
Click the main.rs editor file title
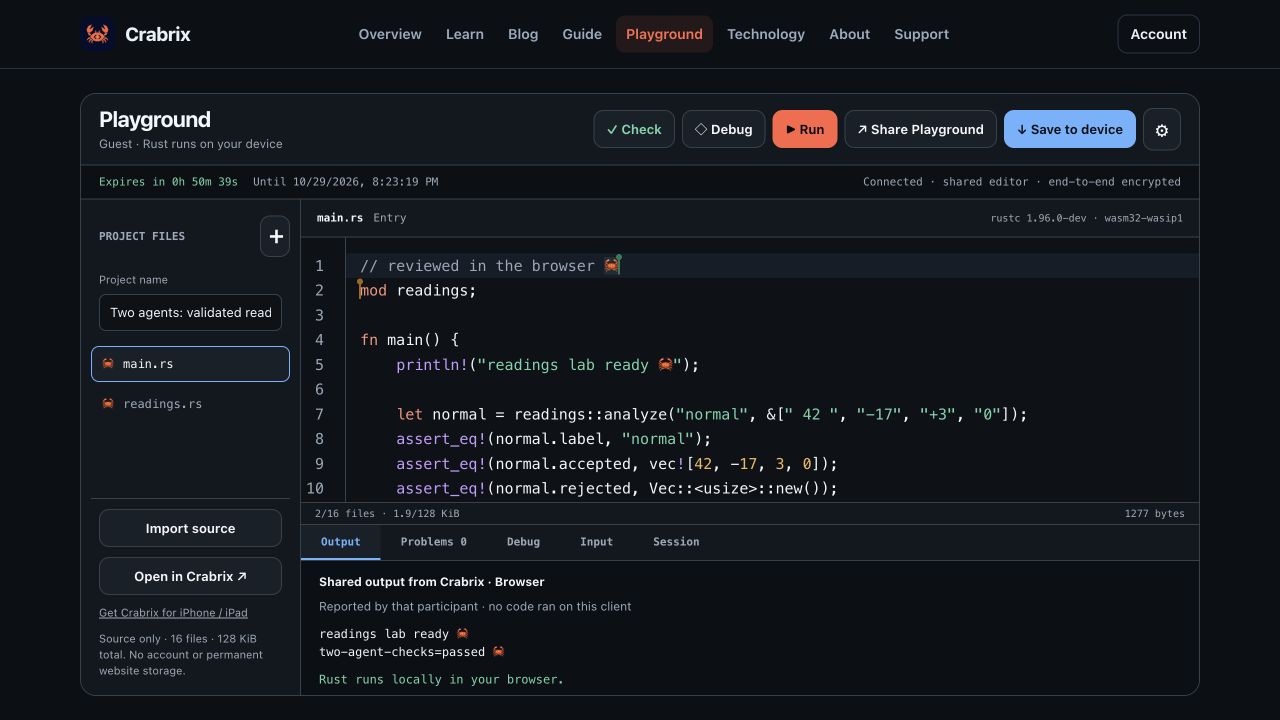coord(340,218)
